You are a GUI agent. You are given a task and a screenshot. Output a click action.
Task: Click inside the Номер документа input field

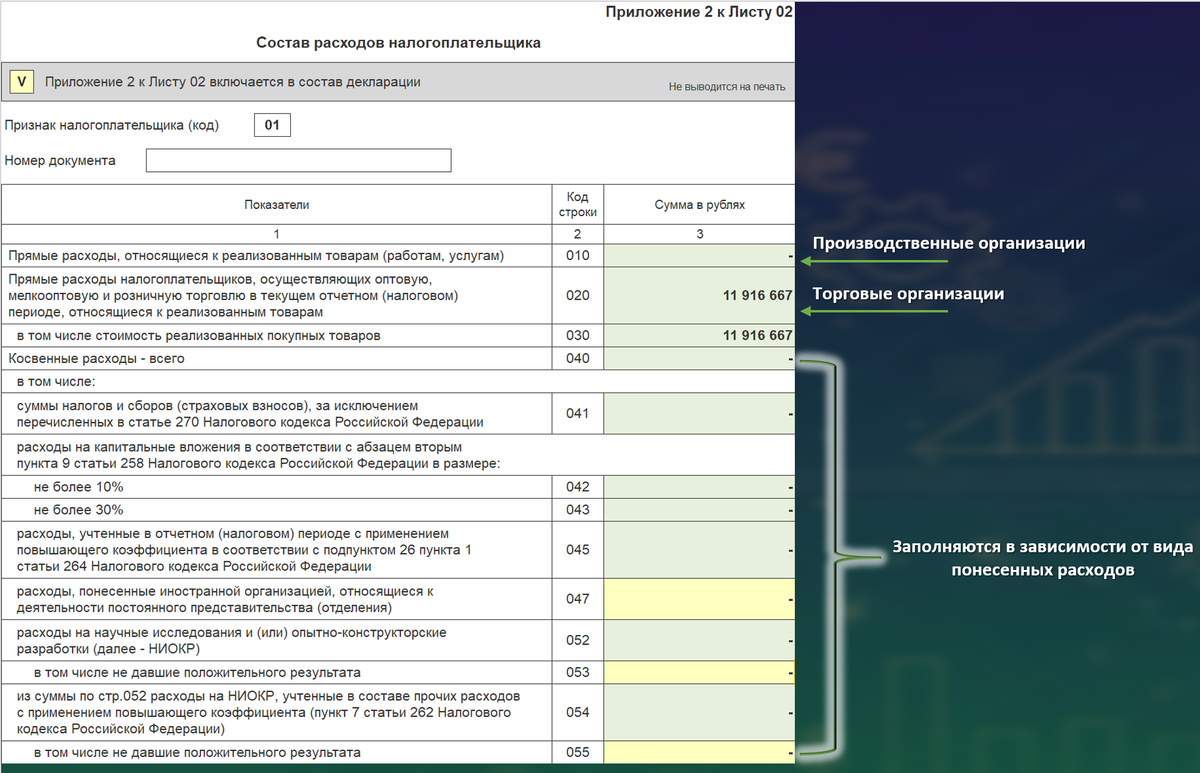tap(298, 160)
